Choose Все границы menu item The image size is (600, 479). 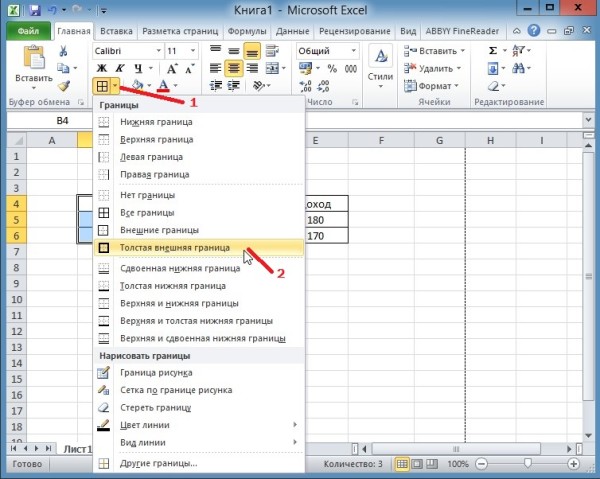click(199, 213)
